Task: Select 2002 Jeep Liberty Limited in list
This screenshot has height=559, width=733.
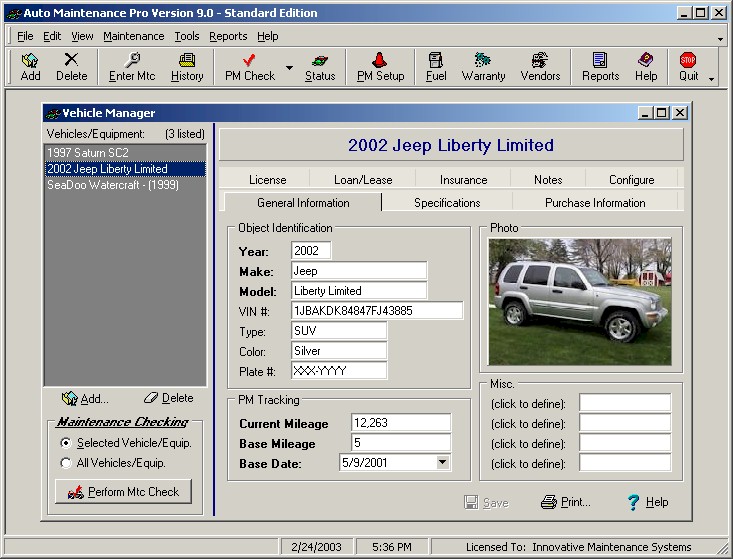Action: click(125, 169)
